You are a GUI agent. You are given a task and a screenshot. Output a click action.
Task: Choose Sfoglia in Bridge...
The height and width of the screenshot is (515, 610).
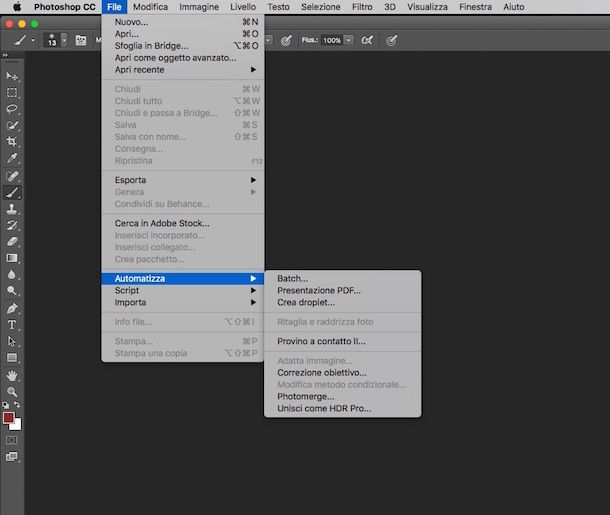click(x=183, y=46)
